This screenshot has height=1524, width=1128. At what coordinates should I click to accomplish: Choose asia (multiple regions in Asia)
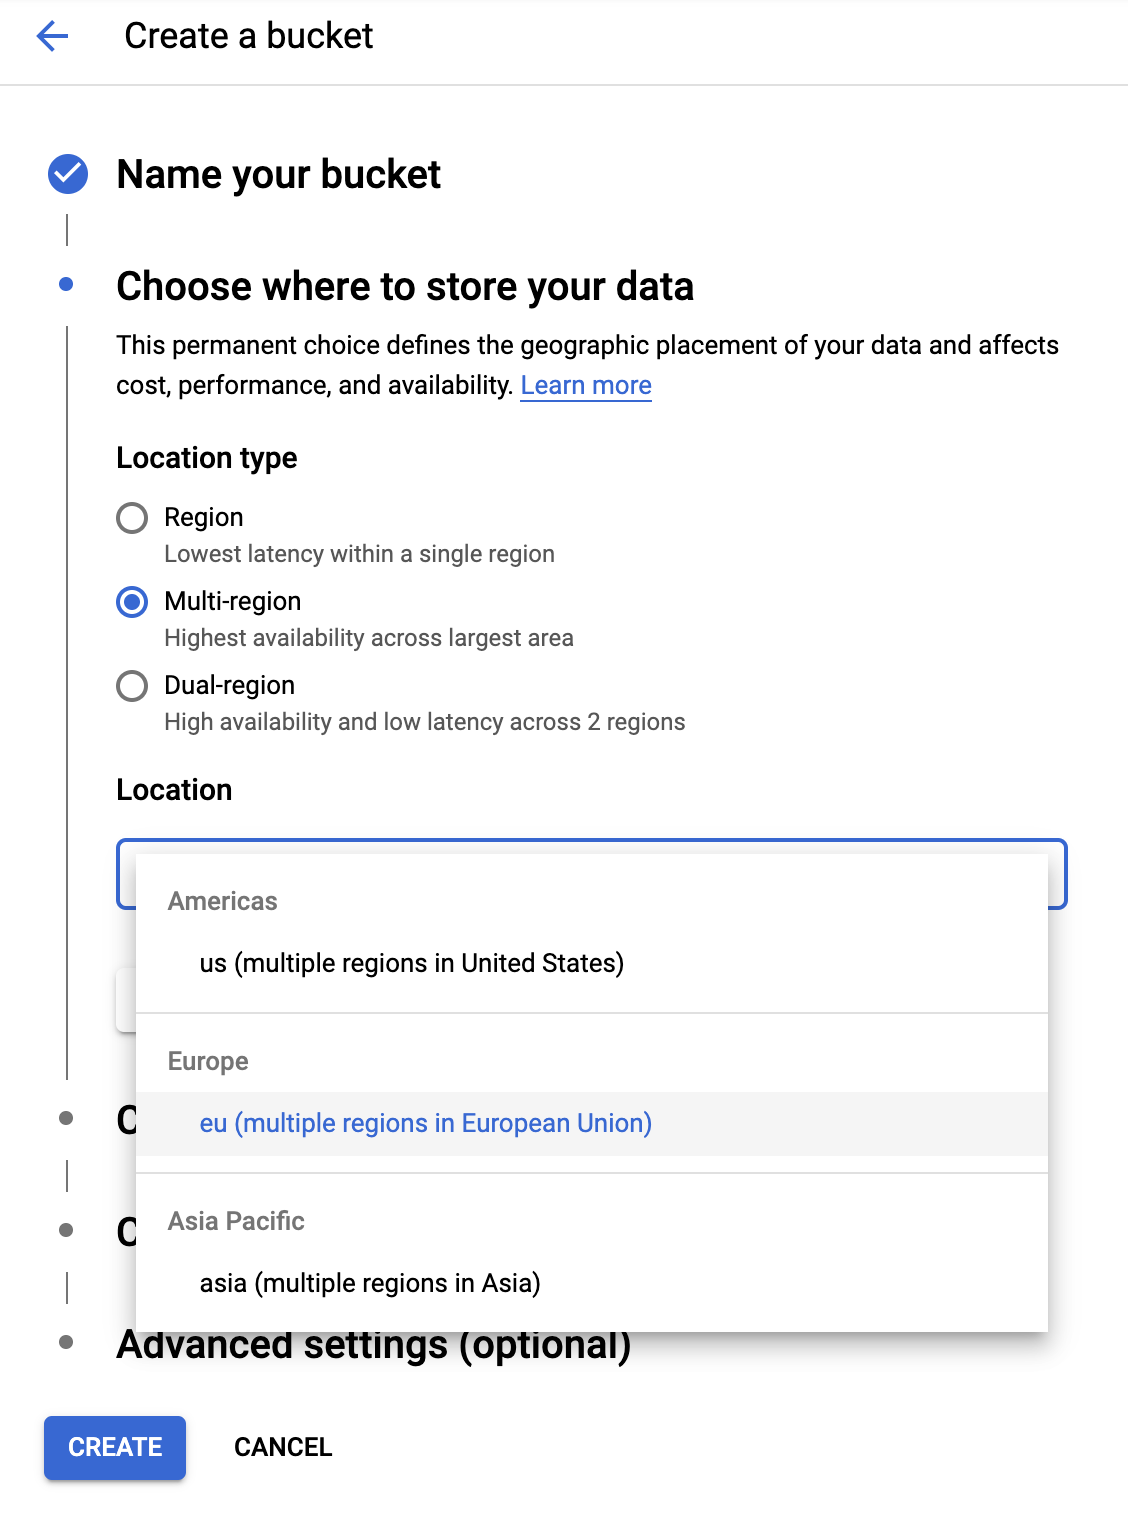pyautogui.click(x=369, y=1283)
